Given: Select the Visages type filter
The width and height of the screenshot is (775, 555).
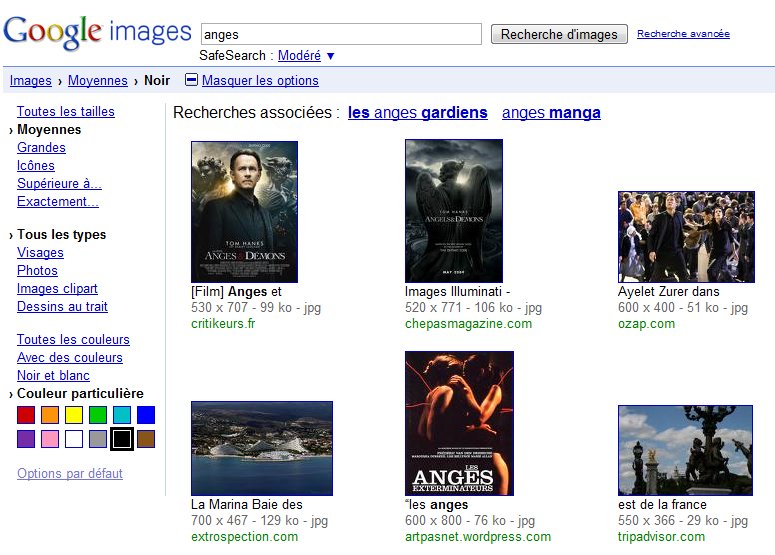Looking at the screenshot, I should 41,253.
